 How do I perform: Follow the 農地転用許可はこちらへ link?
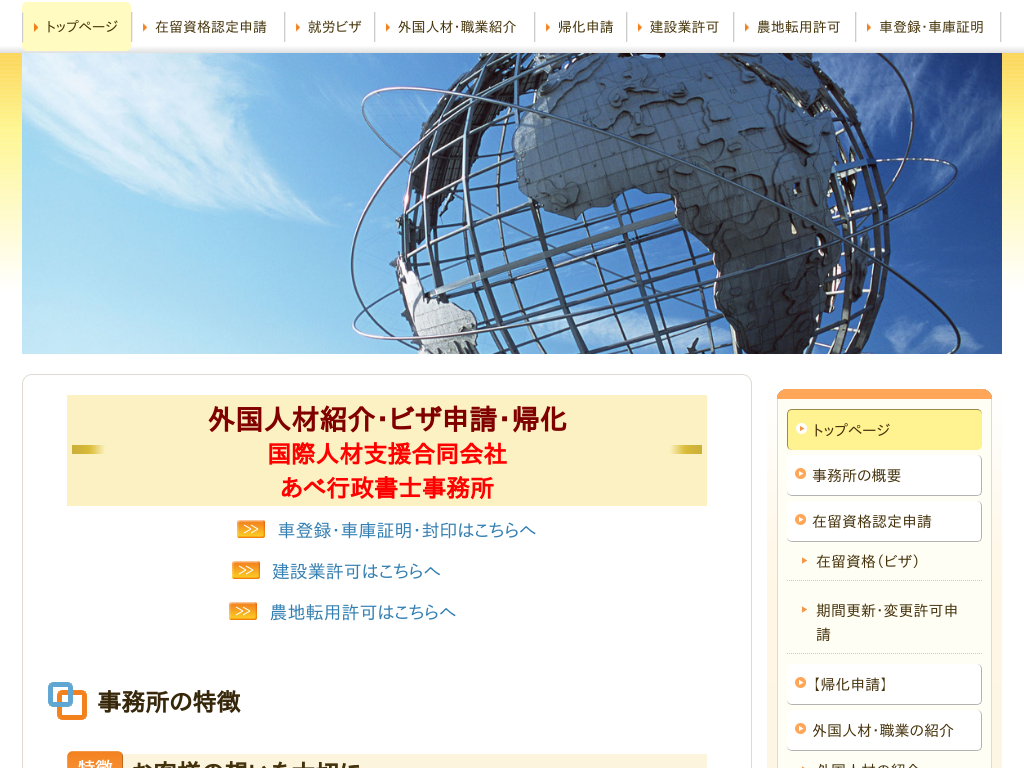pyautogui.click(x=363, y=613)
